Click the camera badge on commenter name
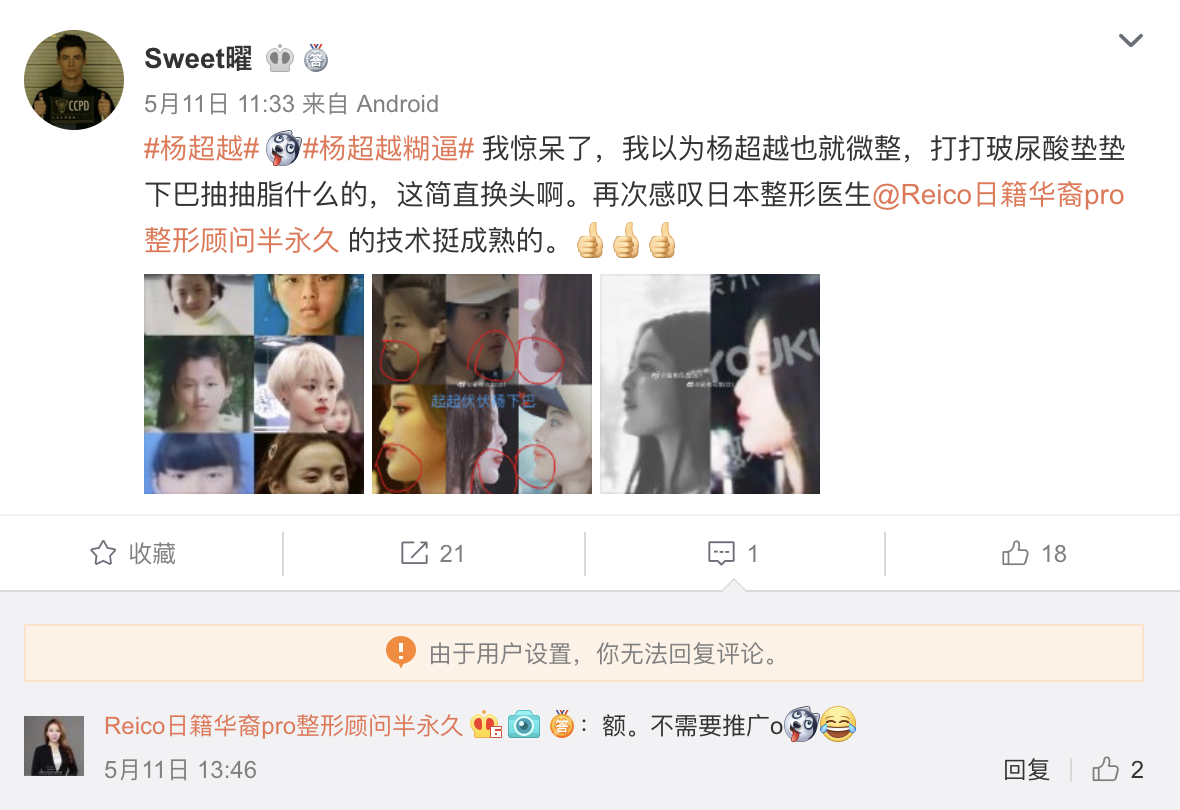The image size is (1180, 810). (524, 725)
